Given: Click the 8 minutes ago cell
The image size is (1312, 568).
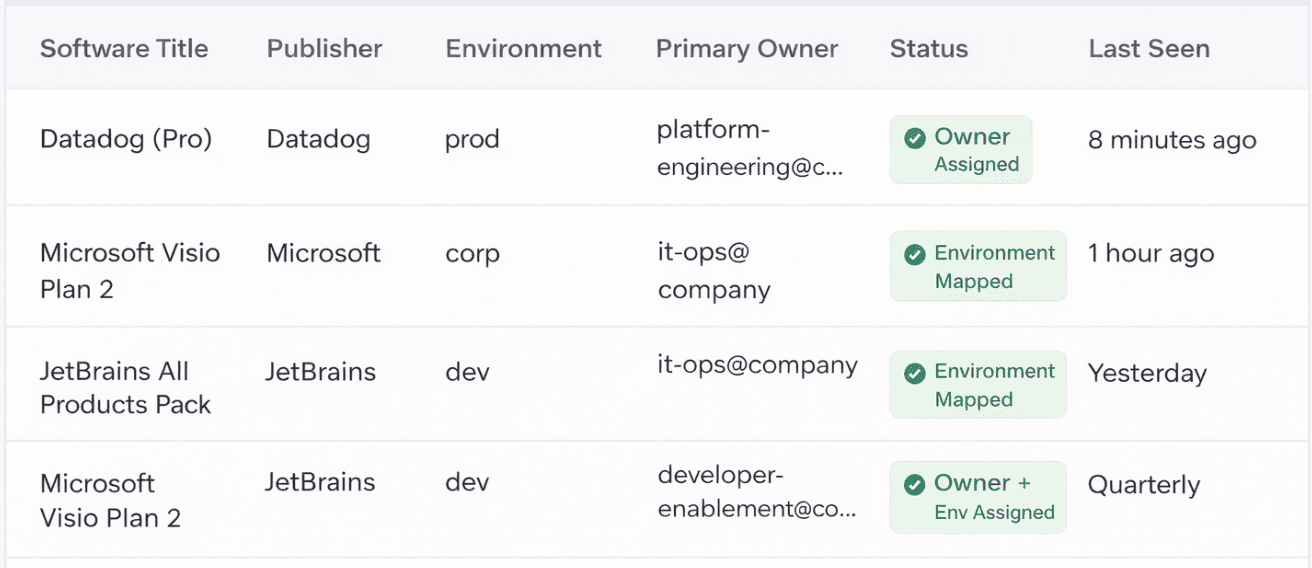Looking at the screenshot, I should pos(1172,140).
